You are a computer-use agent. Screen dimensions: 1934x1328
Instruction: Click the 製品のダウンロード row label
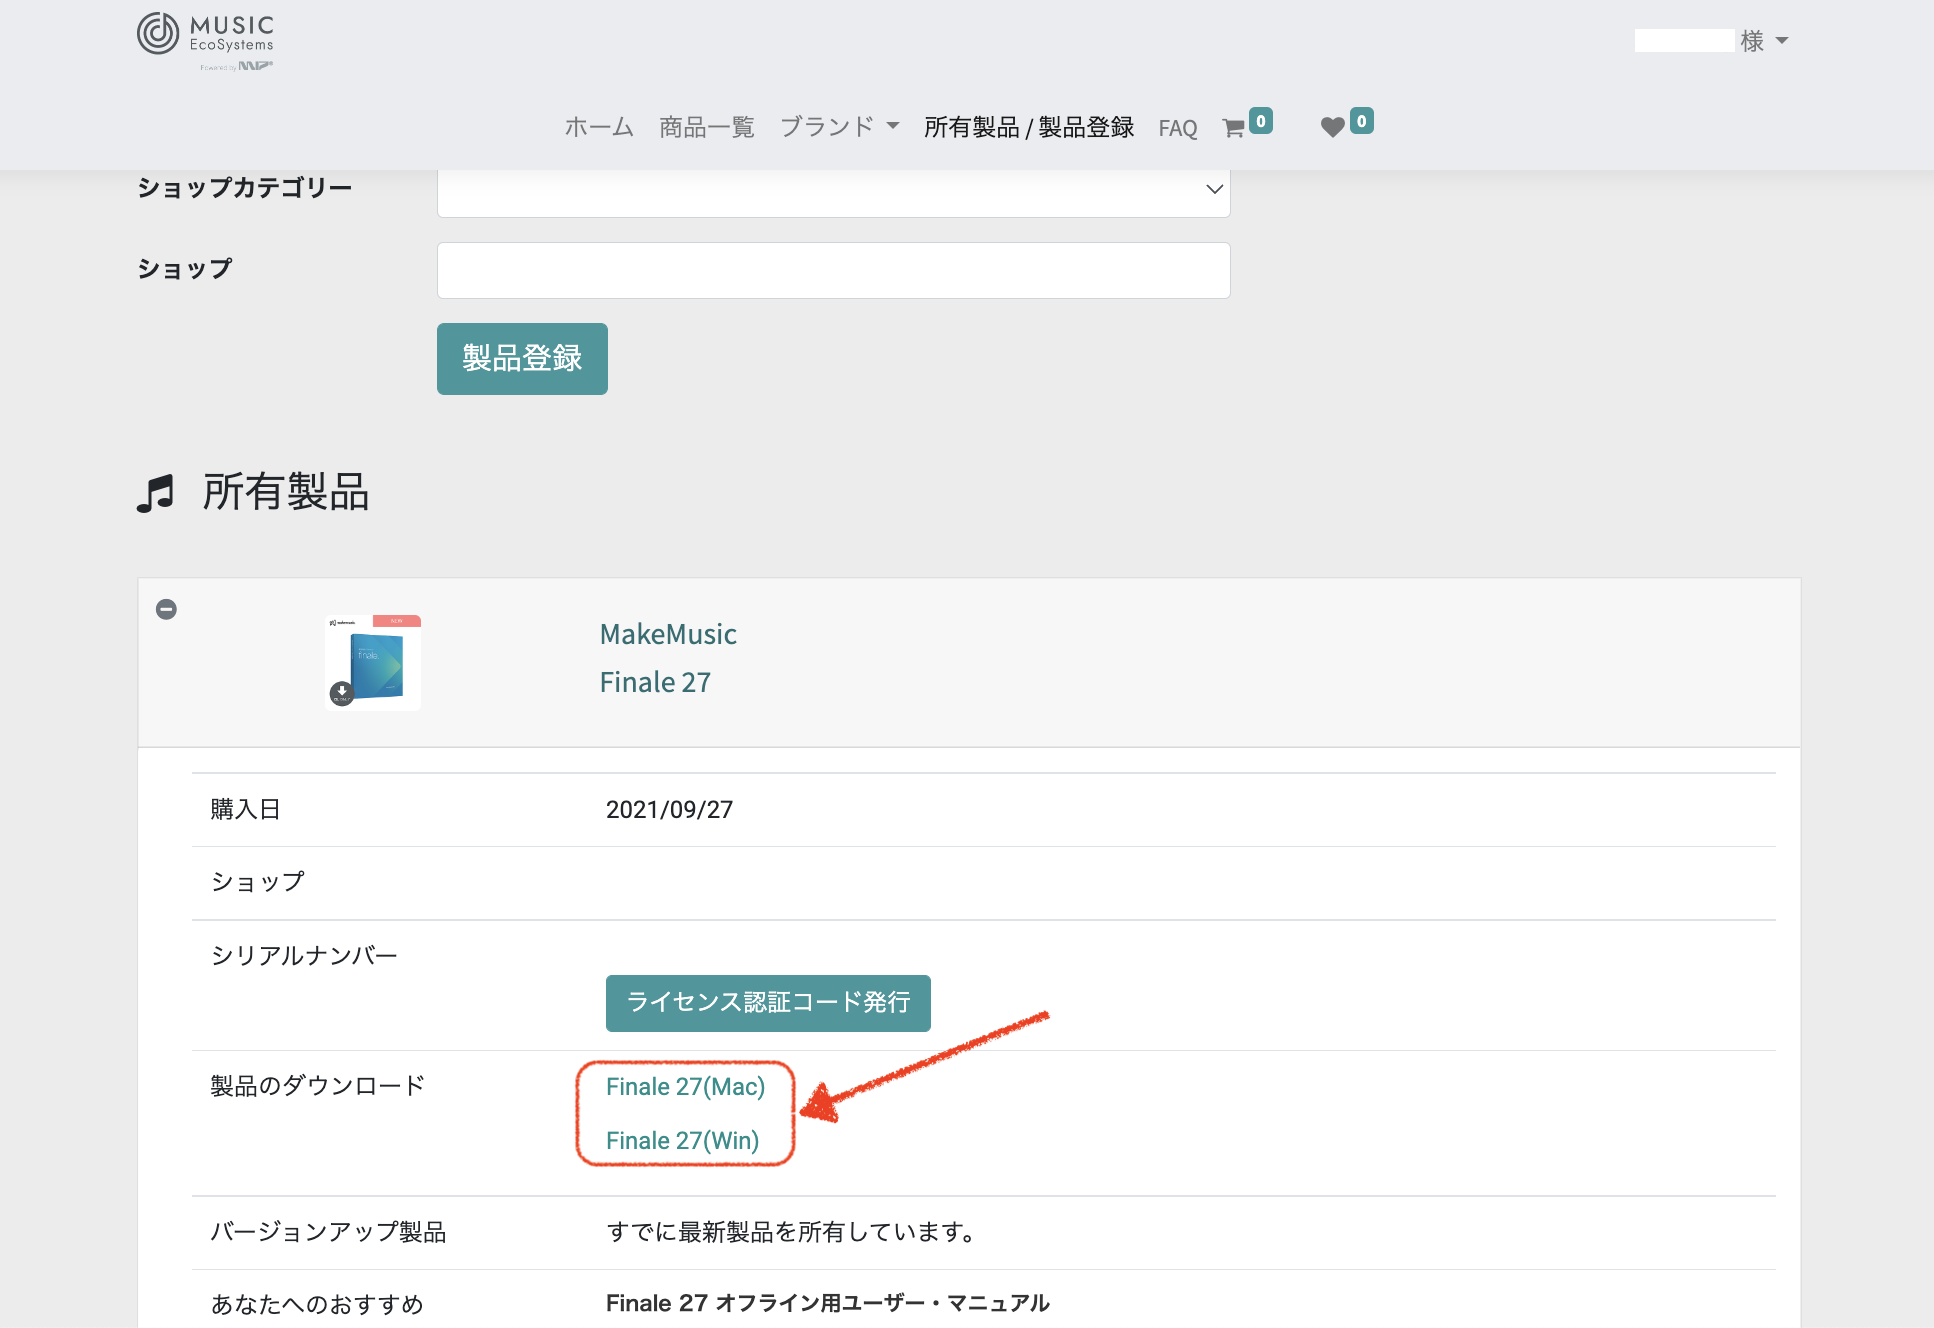317,1086
